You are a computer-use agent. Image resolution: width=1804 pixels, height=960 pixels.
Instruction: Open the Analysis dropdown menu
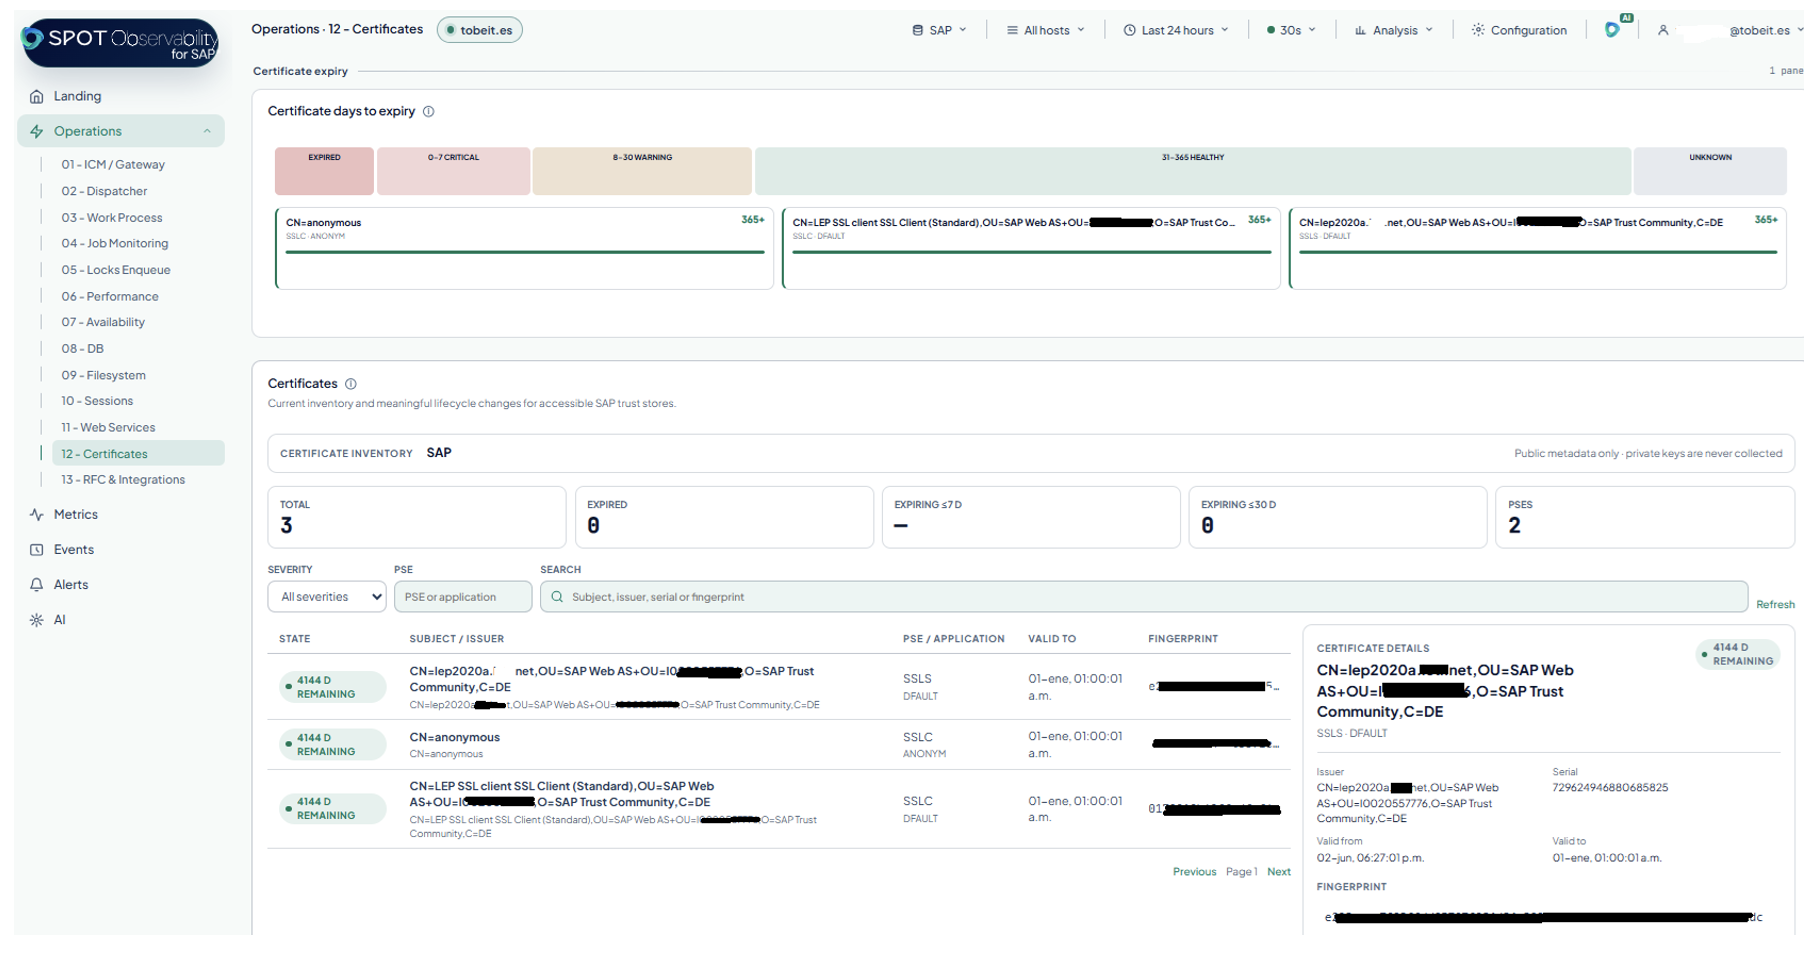[x=1394, y=30]
